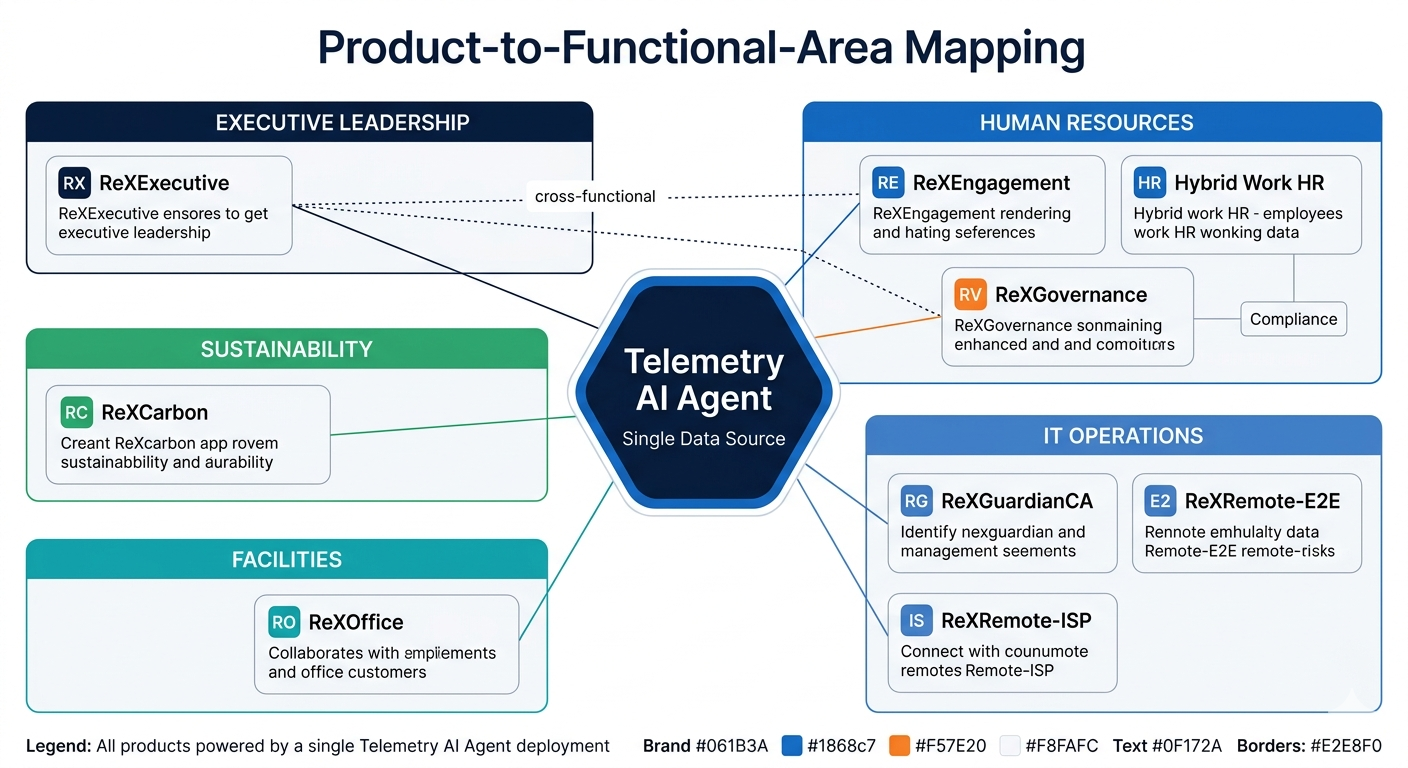
Task: Select the green RC ReXCarbon icon
Action: point(75,412)
